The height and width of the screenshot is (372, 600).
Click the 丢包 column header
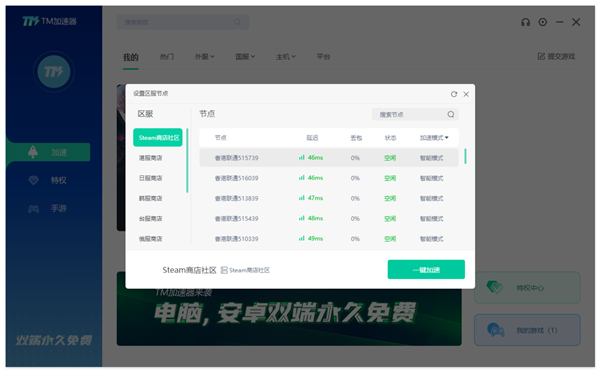pos(356,138)
